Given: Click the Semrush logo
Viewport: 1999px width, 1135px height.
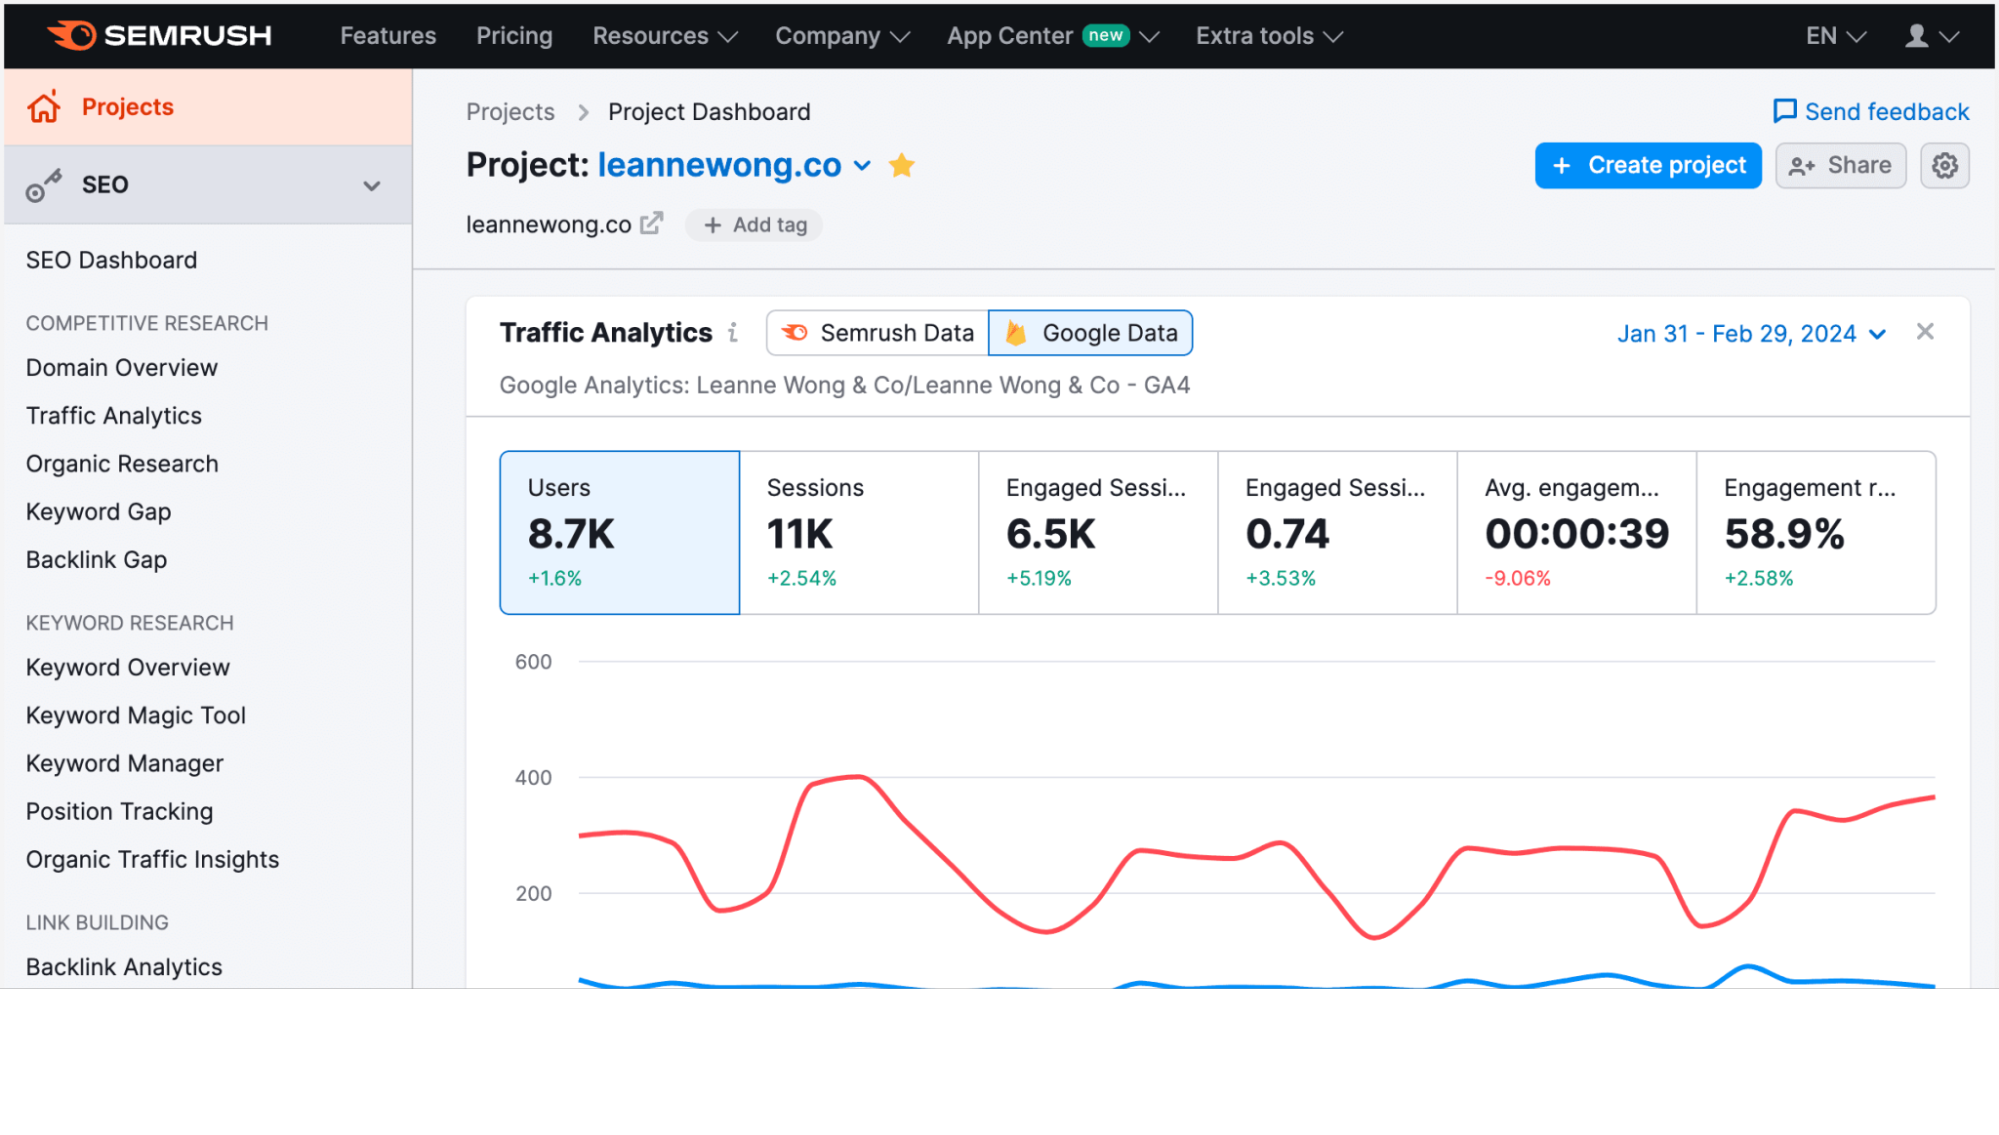Looking at the screenshot, I should 159,36.
